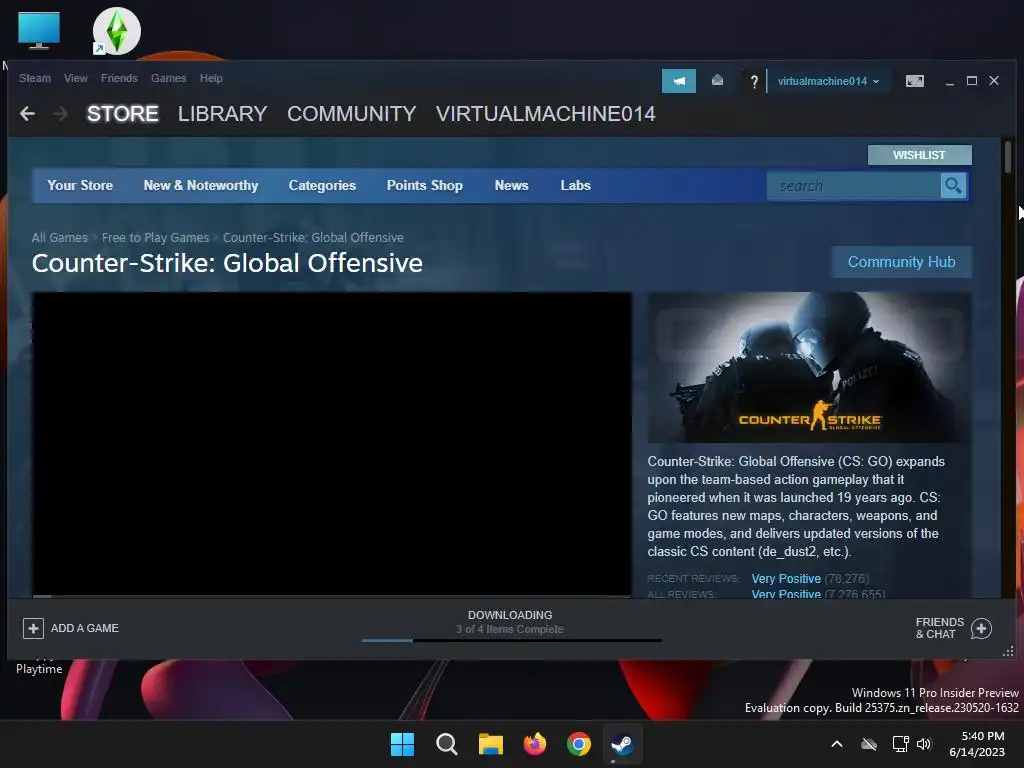This screenshot has height=768, width=1024.
Task: Click the window resize grip corner
Action: click(x=1008, y=651)
